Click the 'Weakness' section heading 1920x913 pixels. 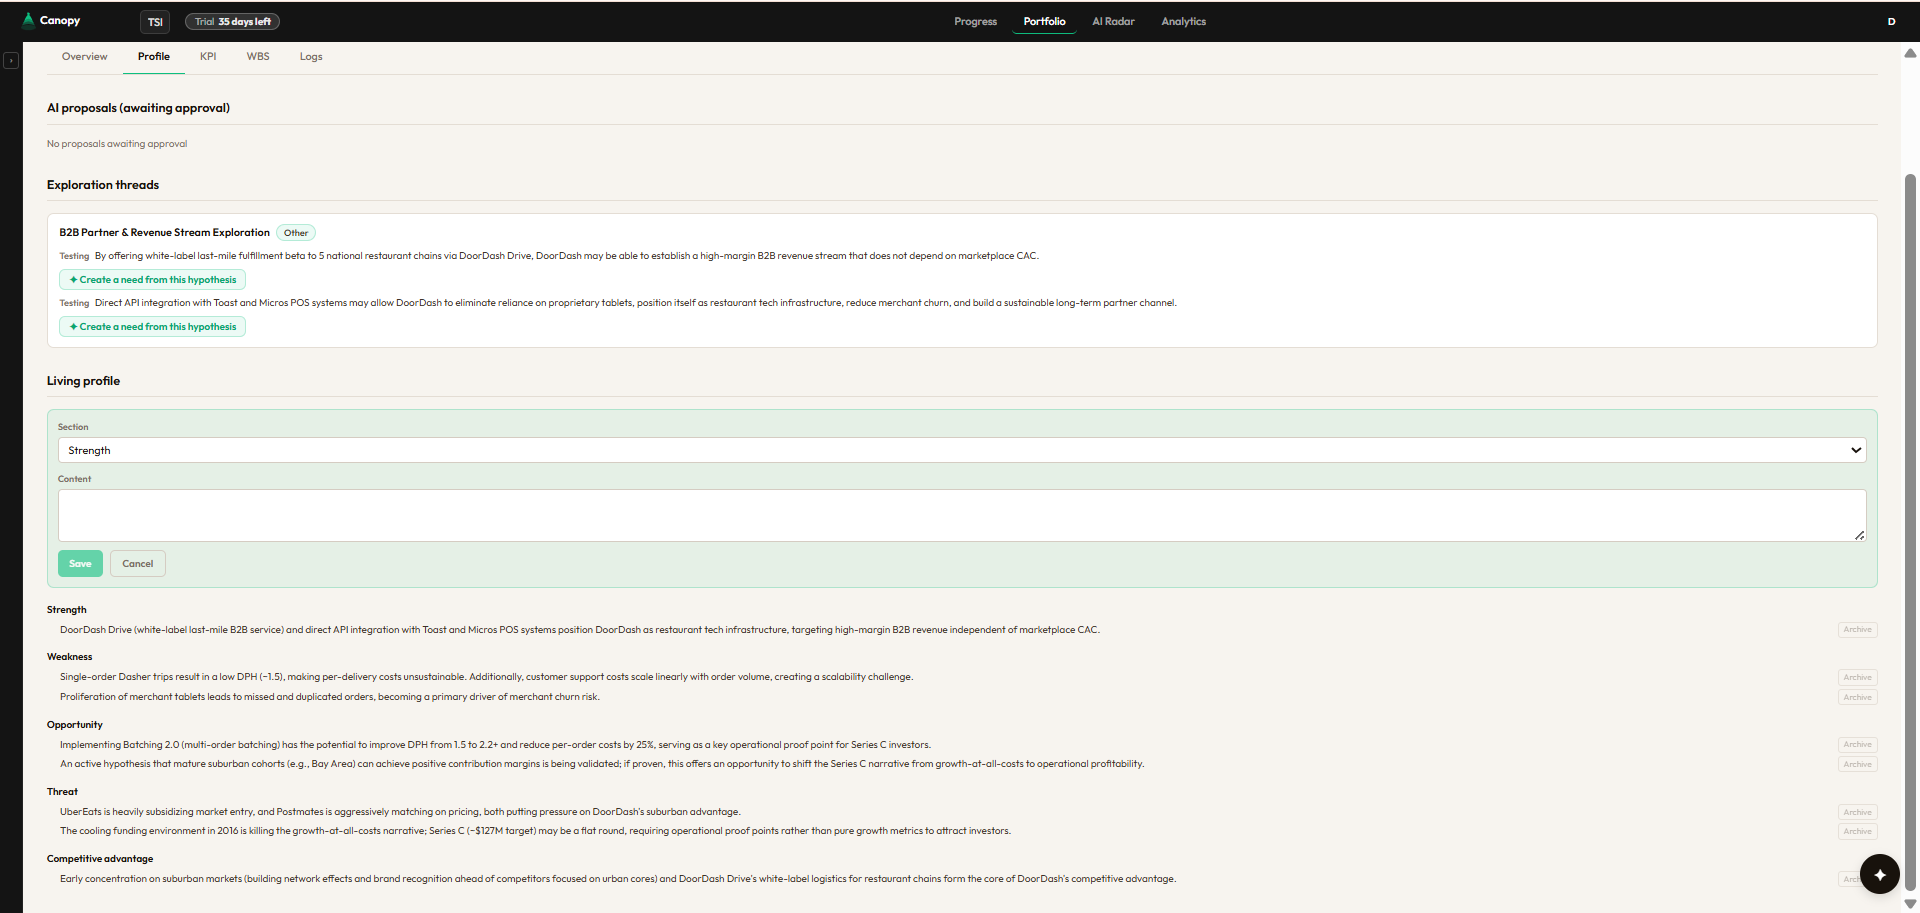coord(69,657)
